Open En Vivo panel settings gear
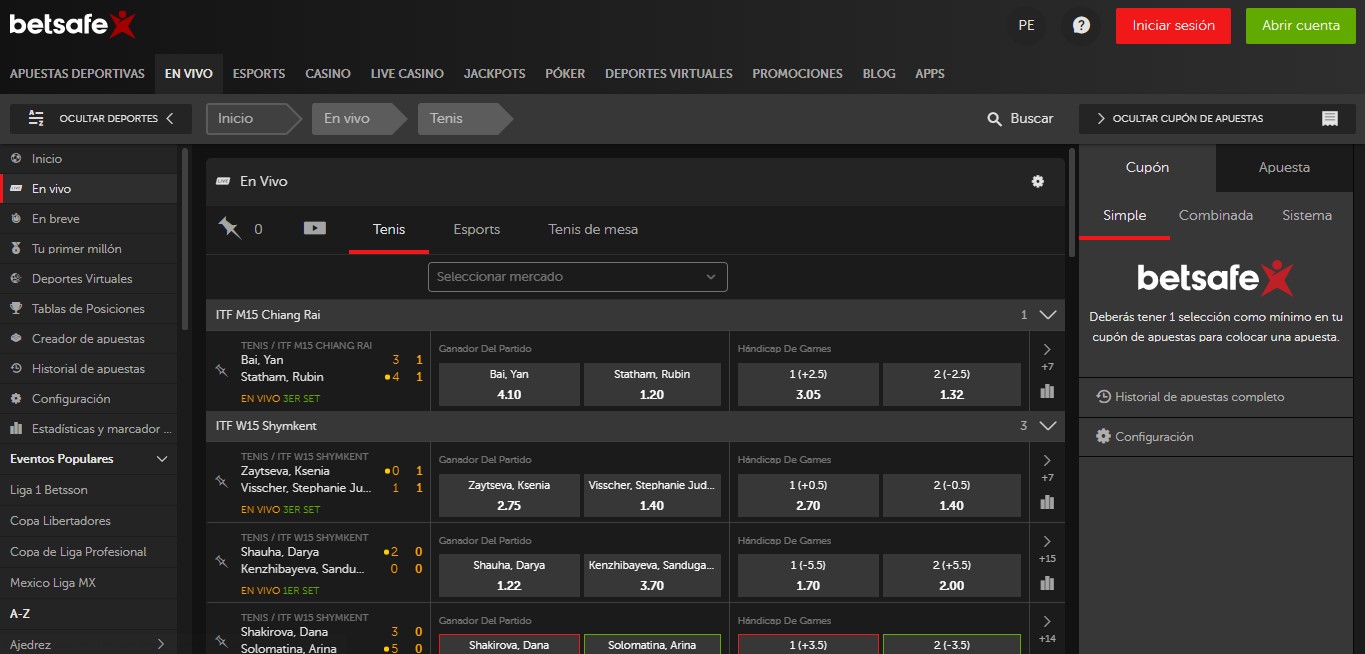 pyautogui.click(x=1037, y=181)
